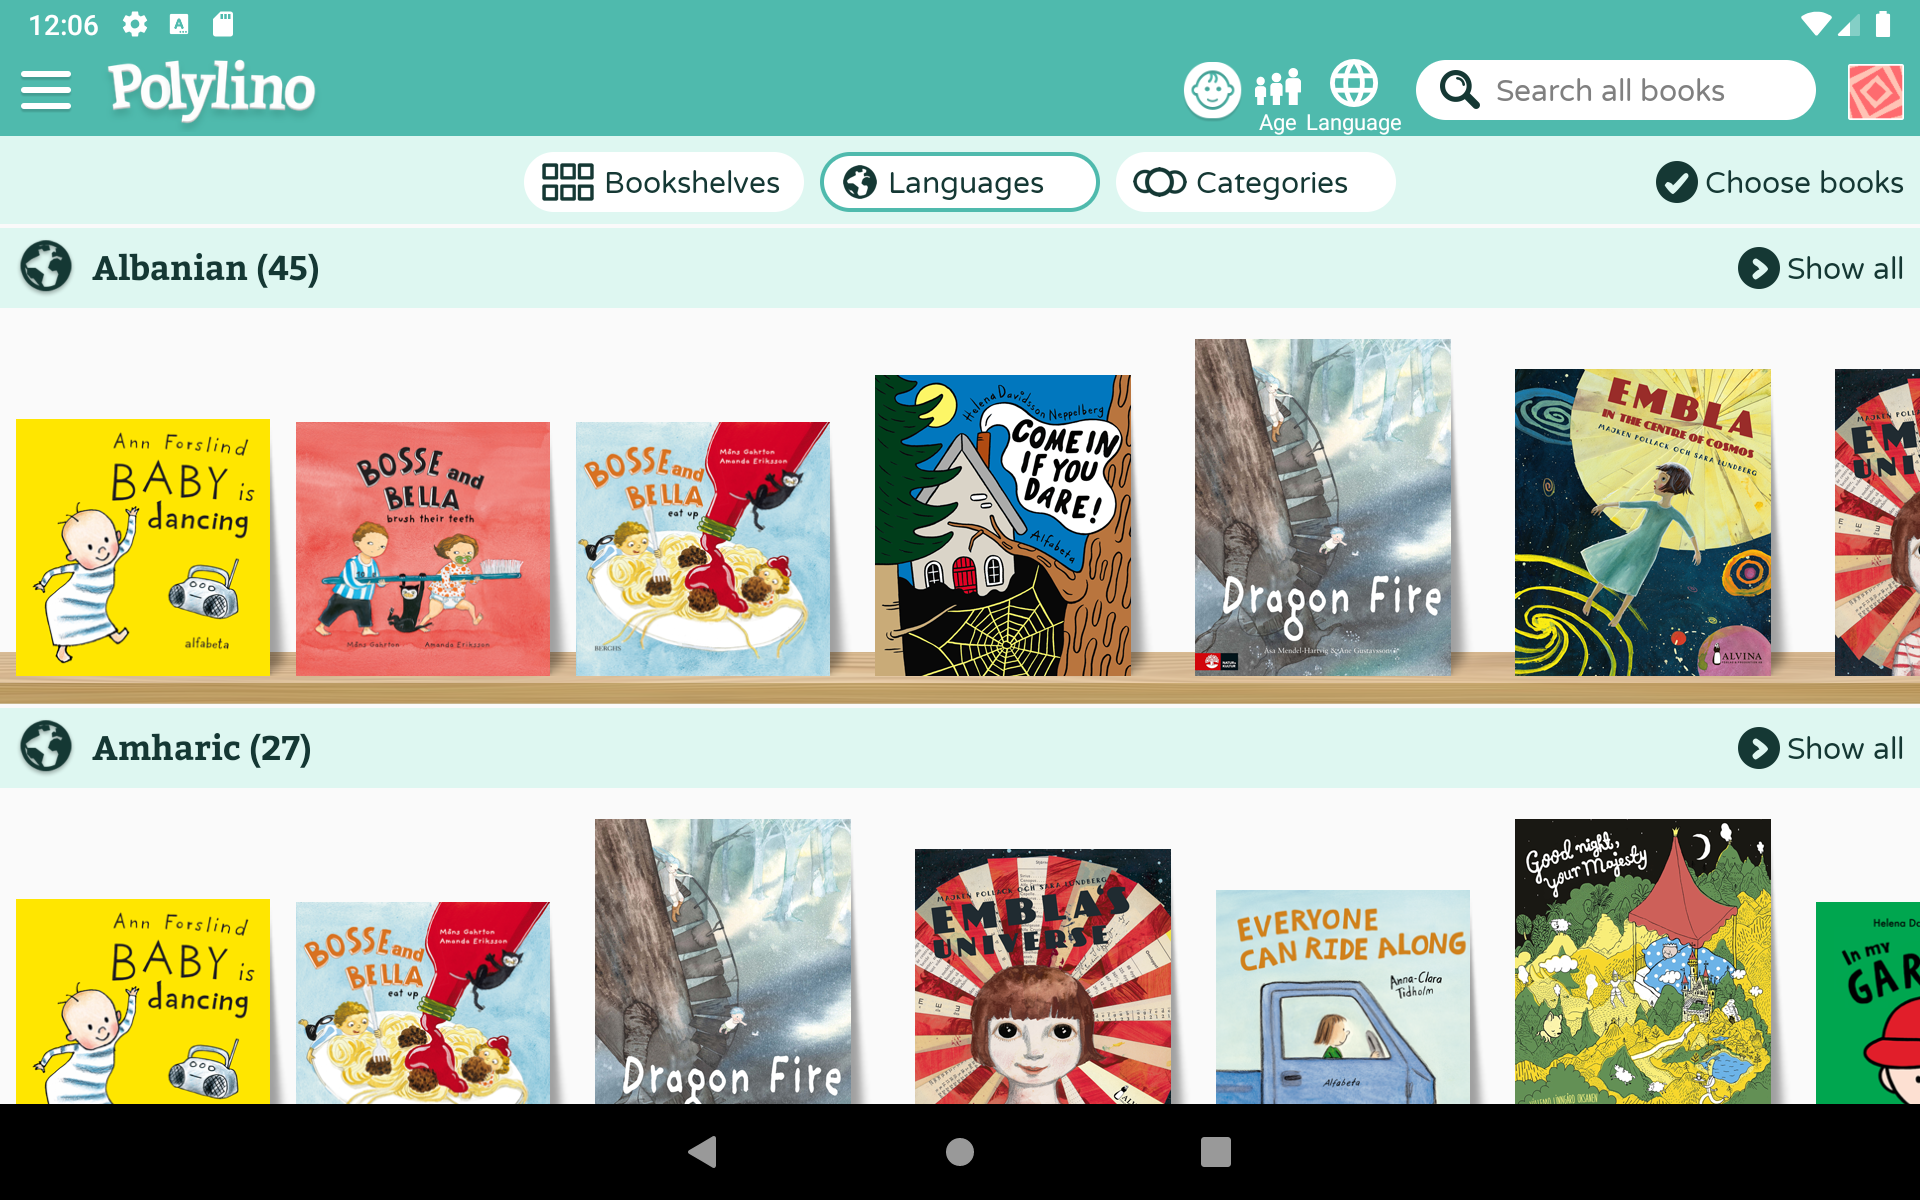Open Come In If You Dare book
Screen dimensions: 1920x1200
point(1003,525)
